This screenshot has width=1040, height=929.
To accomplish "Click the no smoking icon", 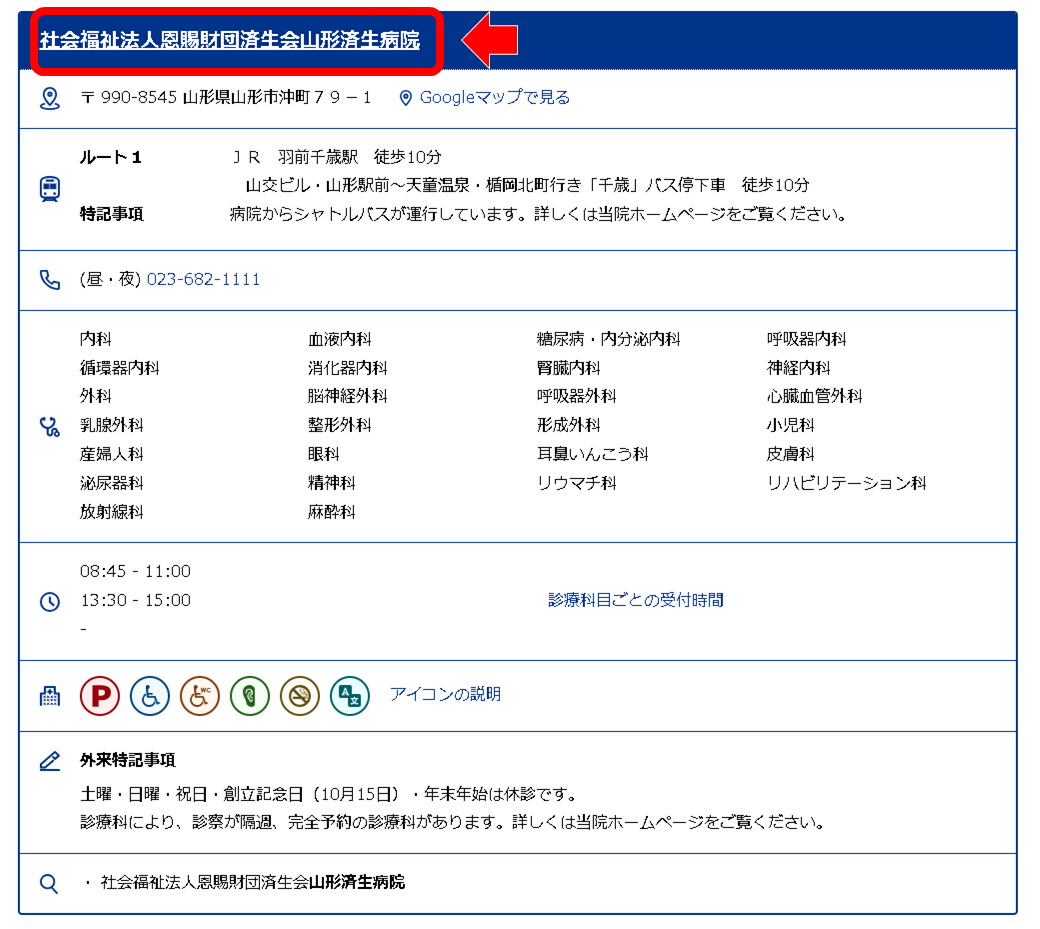I will 300,696.
